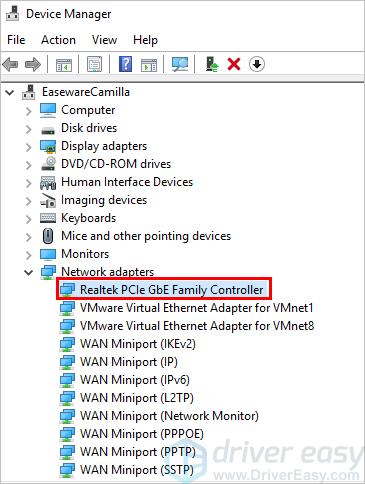Expand the Display adapters category
Screen dimensions: 365x484
pos(29,147)
